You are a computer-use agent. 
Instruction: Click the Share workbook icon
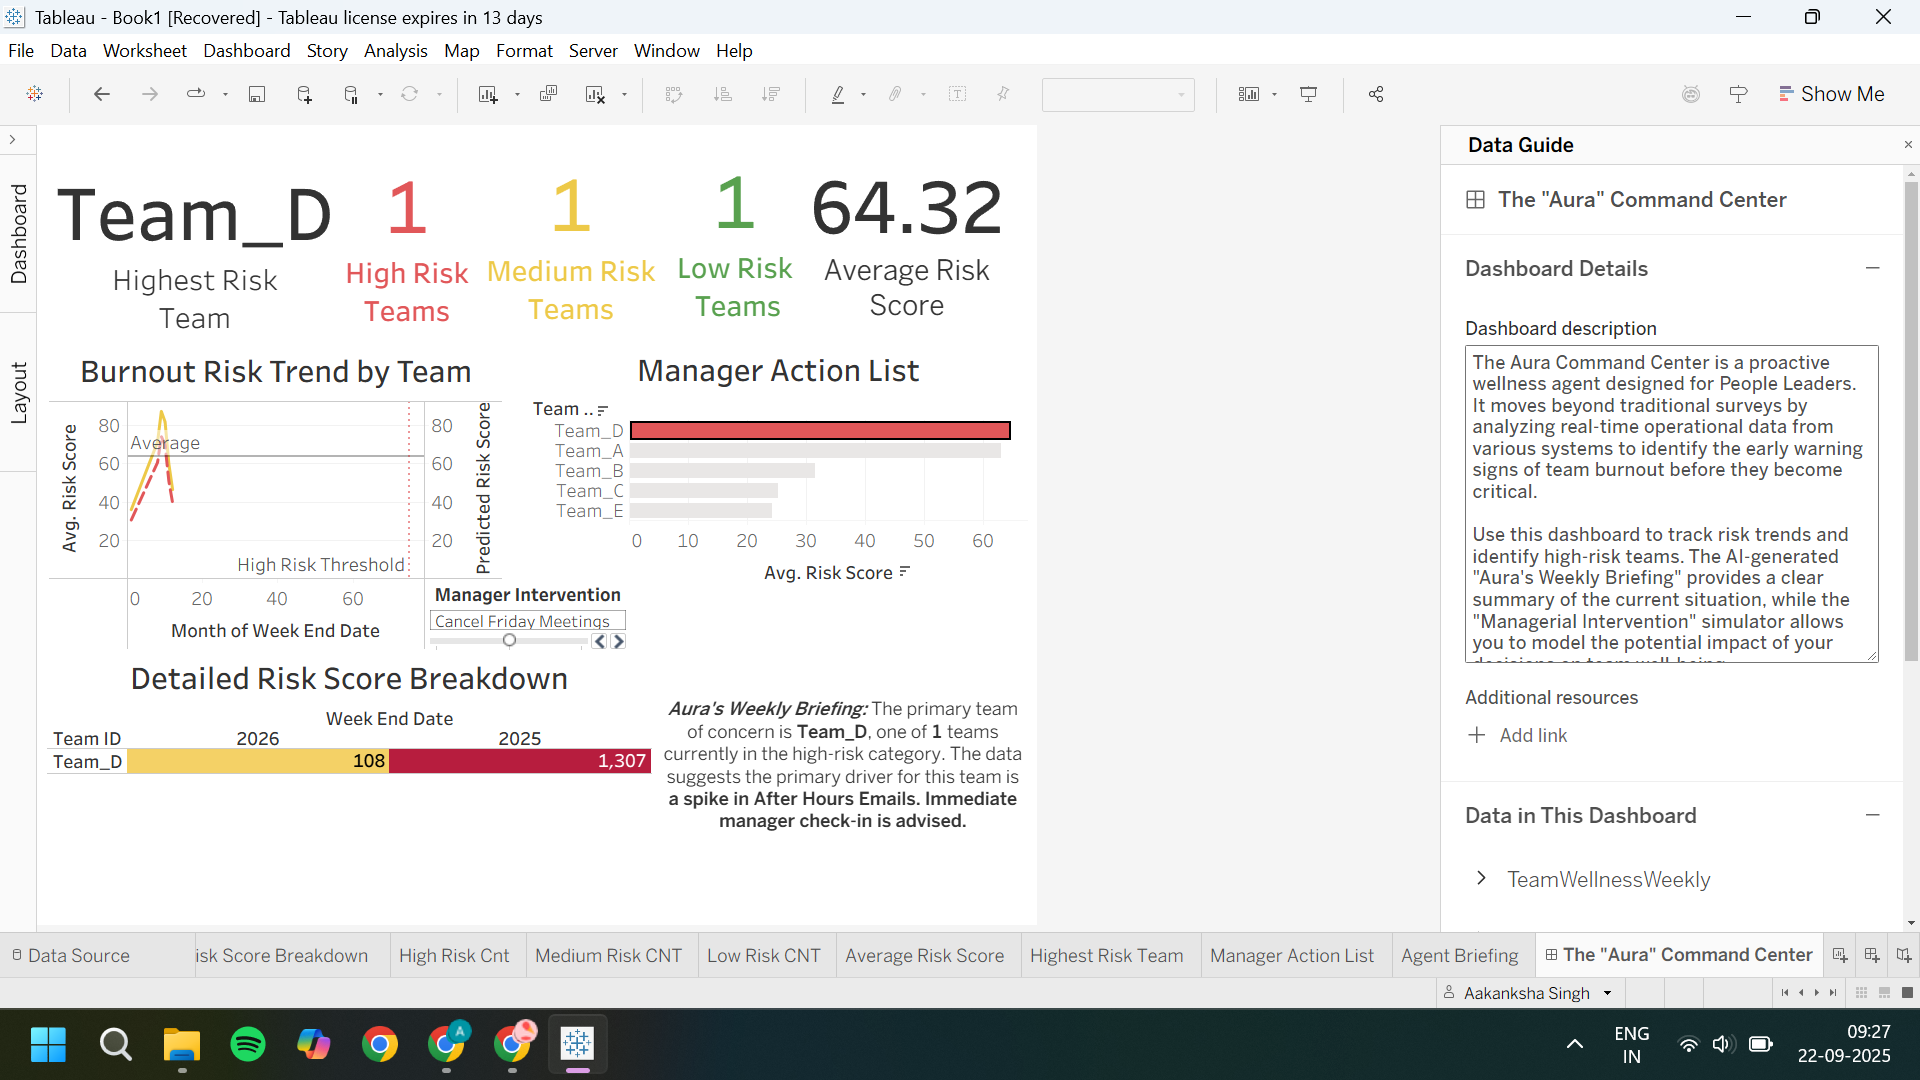(x=1376, y=94)
